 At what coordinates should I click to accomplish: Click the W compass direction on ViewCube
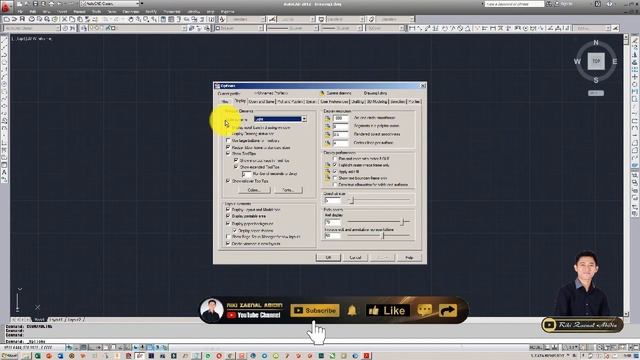577,61
